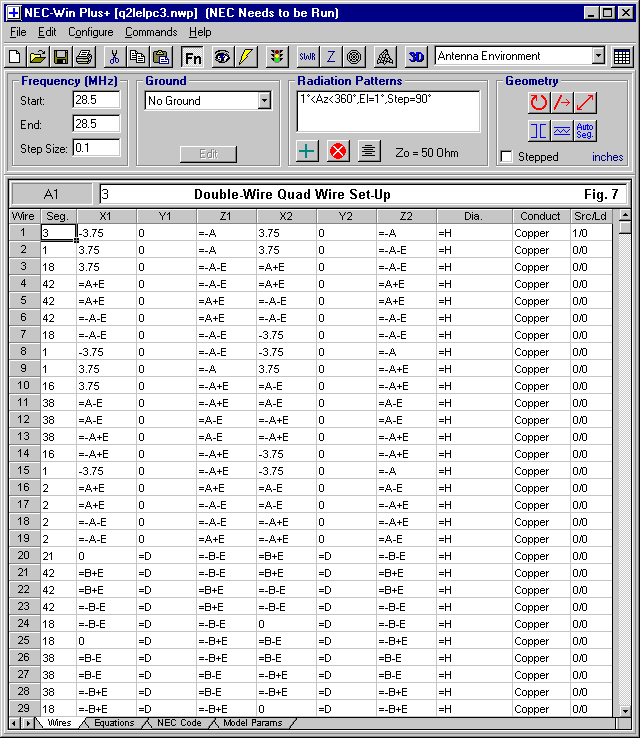The image size is (640, 738).
Task: Expand the Ground type dropdown
Action: point(264,101)
